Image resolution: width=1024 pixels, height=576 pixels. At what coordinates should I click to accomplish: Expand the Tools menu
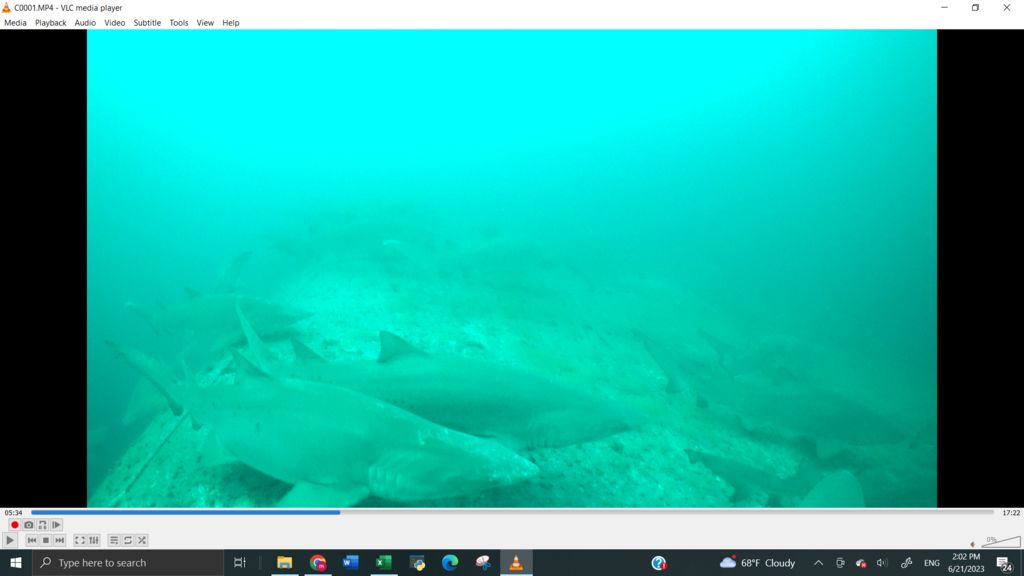tap(178, 22)
